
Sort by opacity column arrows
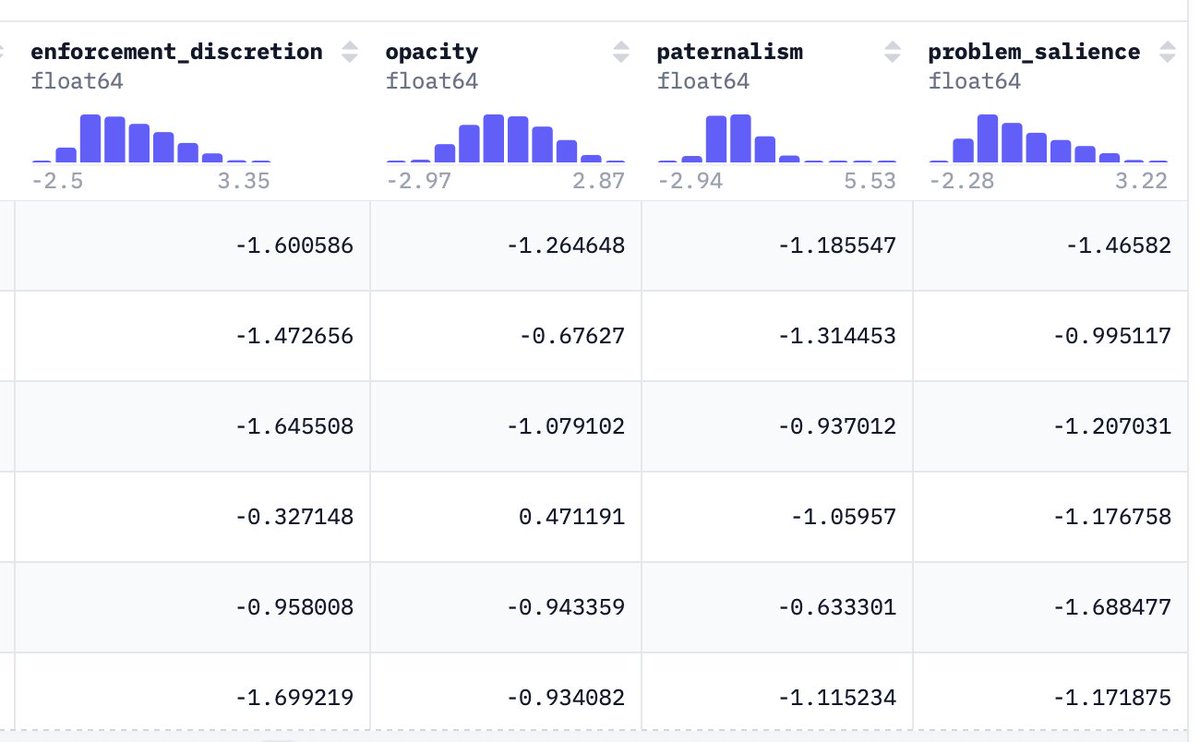tap(621, 52)
